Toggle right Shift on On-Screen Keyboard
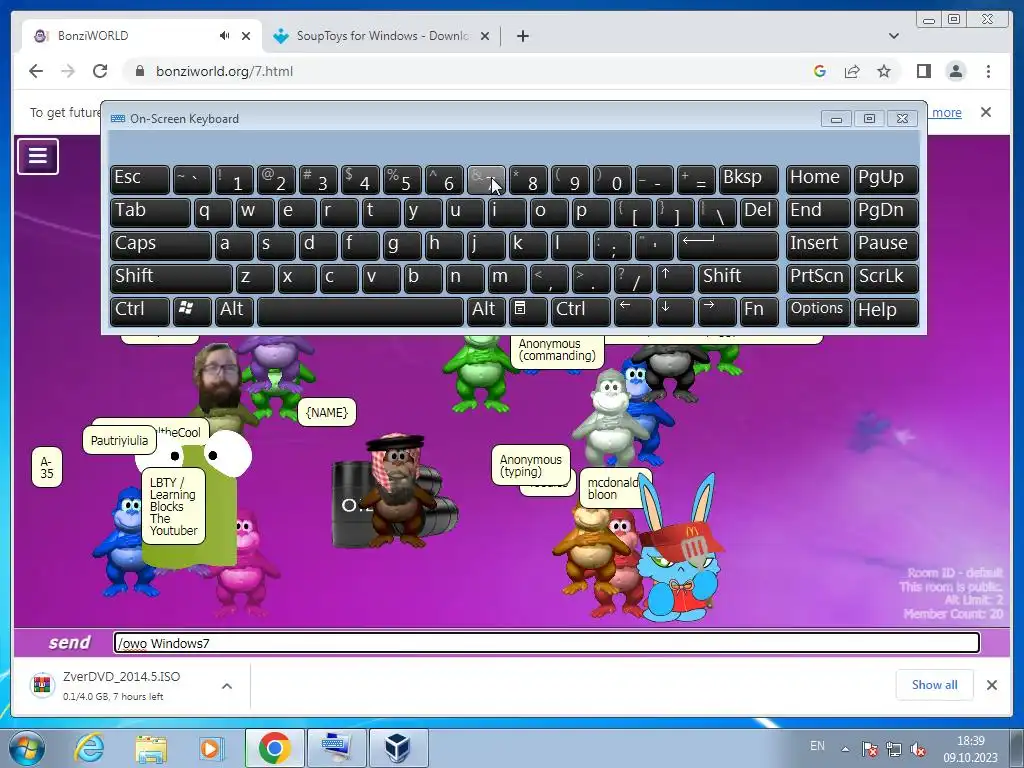 738,278
